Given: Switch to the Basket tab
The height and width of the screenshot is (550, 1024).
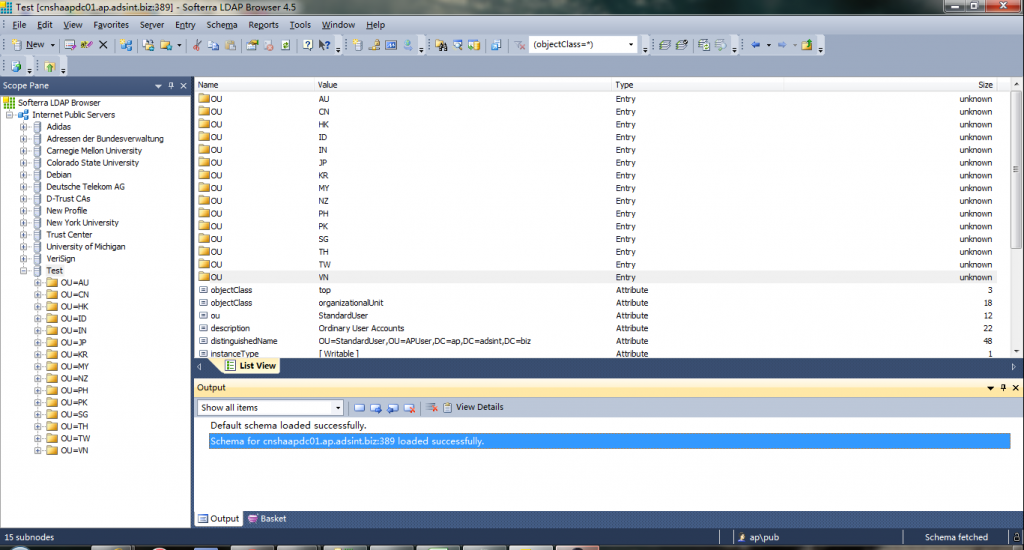Looking at the screenshot, I should click(268, 519).
